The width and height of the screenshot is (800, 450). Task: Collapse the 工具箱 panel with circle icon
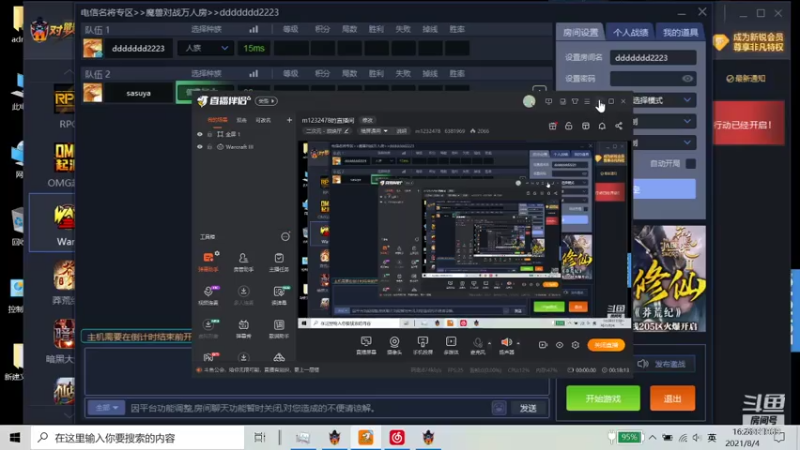pyautogui.click(x=285, y=236)
